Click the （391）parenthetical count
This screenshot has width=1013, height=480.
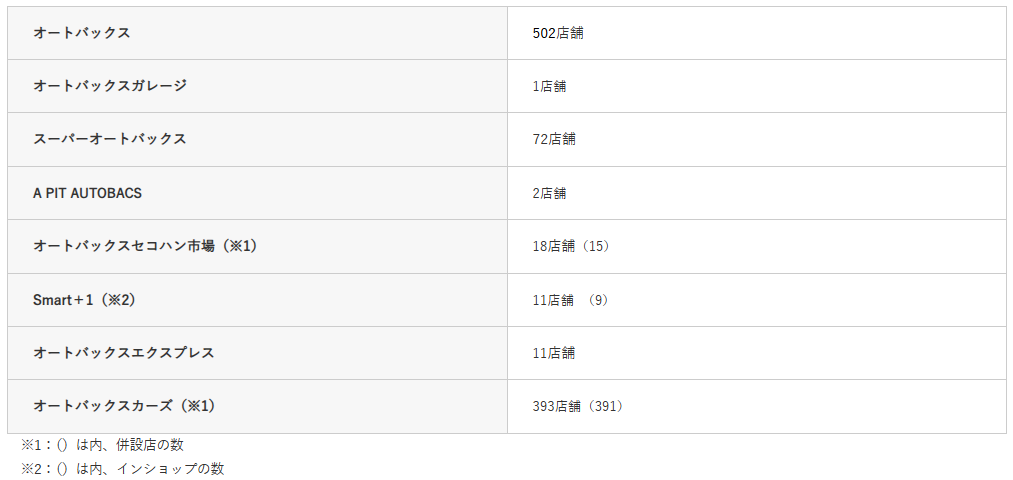tap(605, 406)
